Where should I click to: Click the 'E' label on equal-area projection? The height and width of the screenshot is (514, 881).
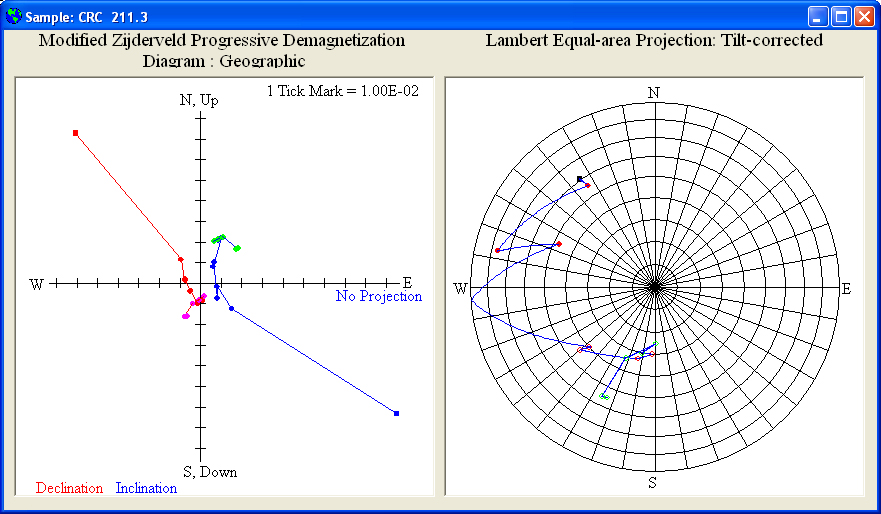click(x=846, y=289)
